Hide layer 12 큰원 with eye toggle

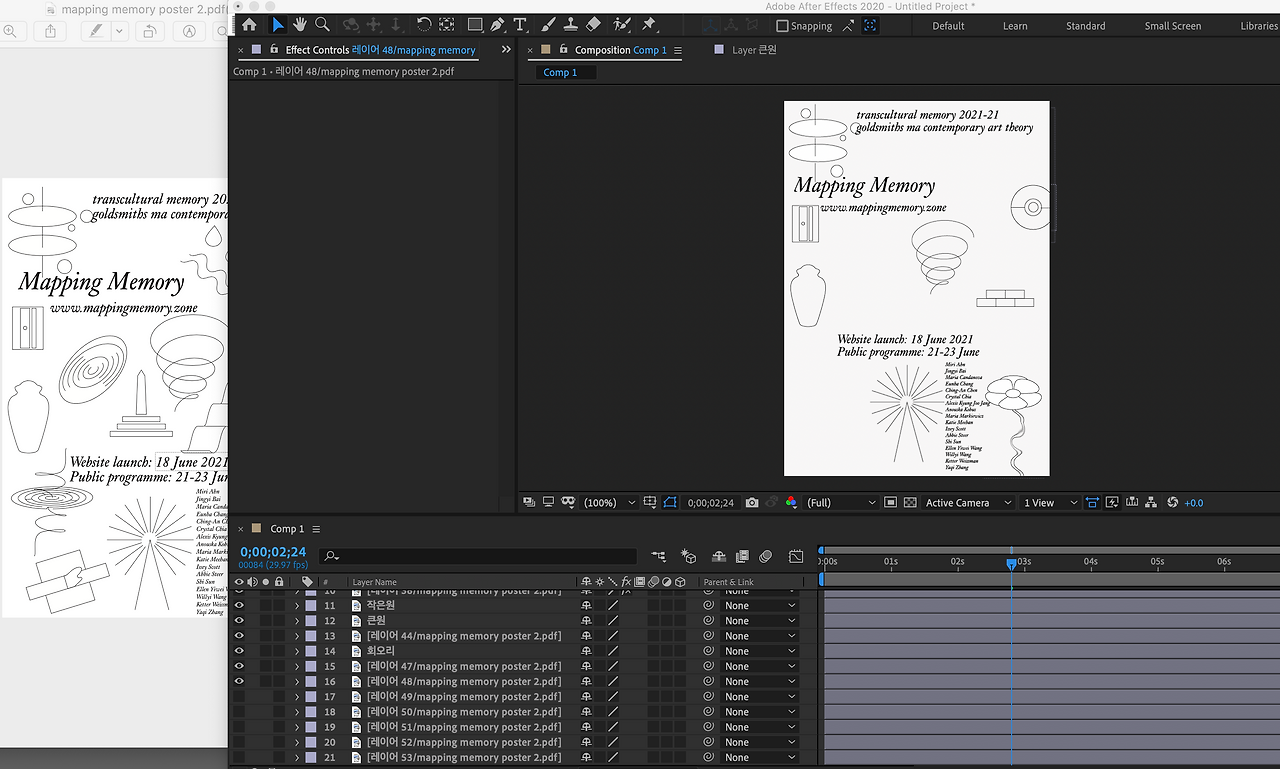(239, 621)
